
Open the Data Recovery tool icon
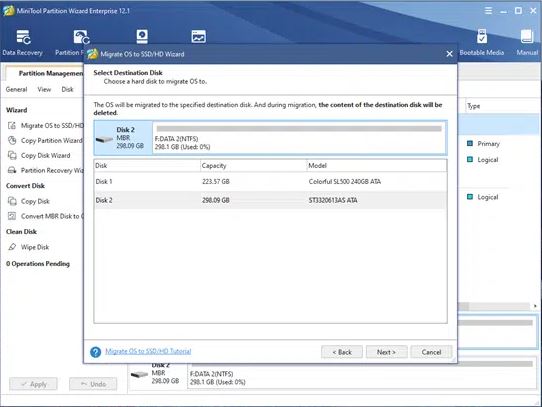point(24,37)
